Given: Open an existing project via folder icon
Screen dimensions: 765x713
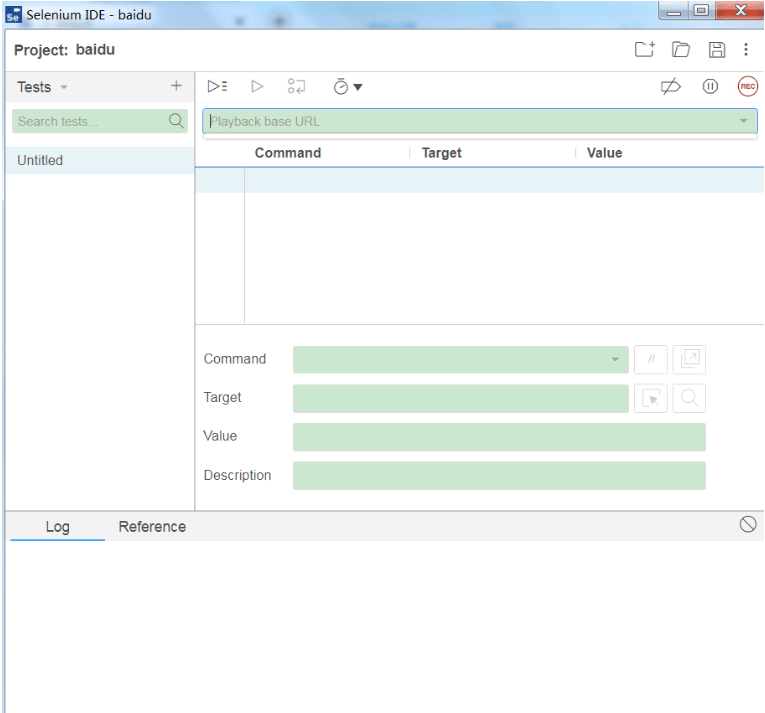Looking at the screenshot, I should [x=681, y=49].
